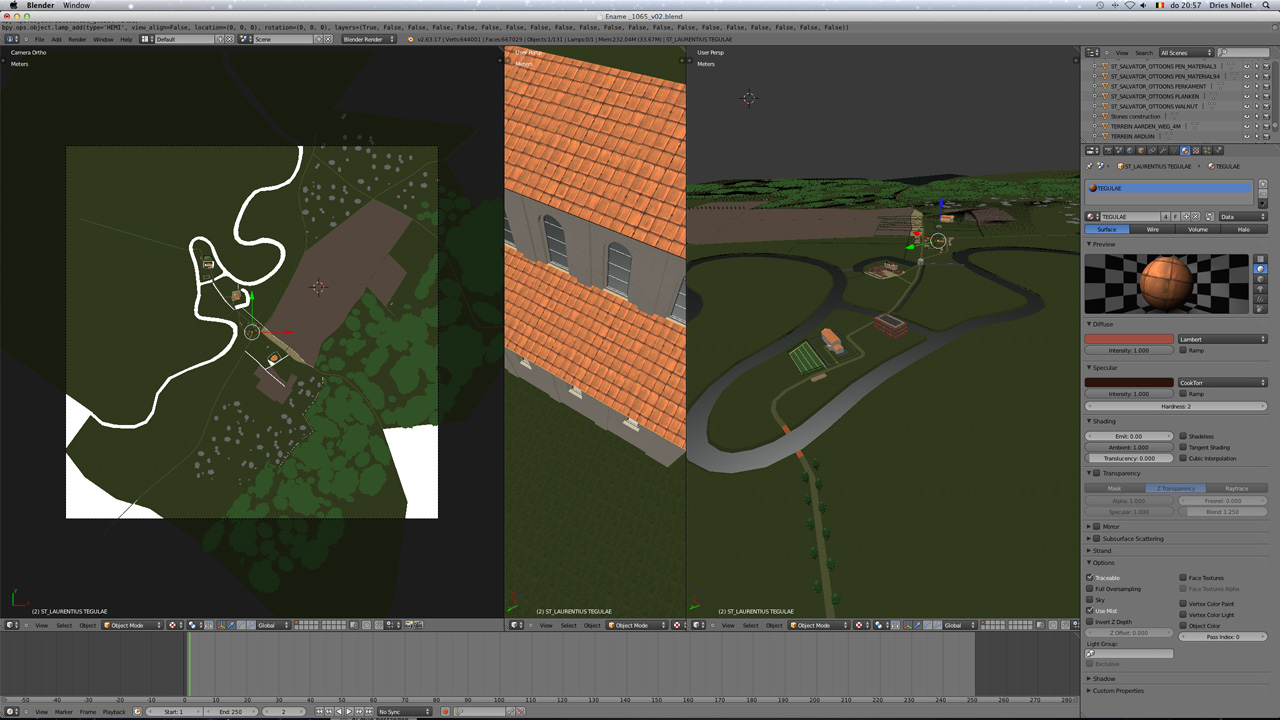
Task: Open the Lambert diffuse shader dropdown
Action: click(1222, 339)
